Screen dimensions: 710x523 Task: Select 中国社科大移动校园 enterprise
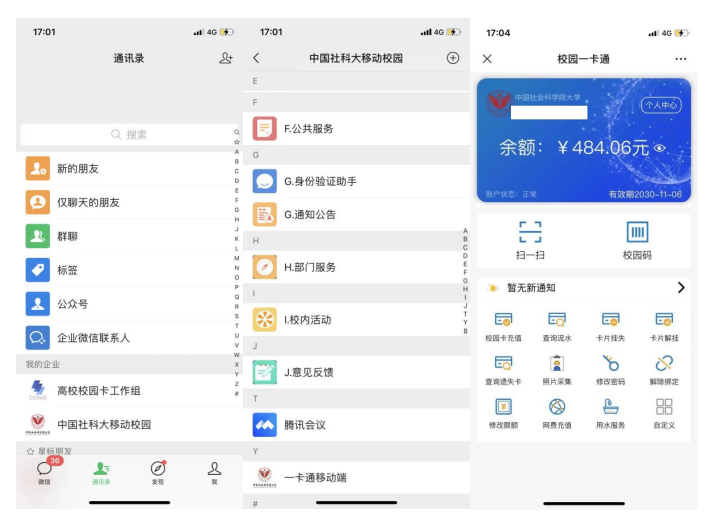point(130,424)
